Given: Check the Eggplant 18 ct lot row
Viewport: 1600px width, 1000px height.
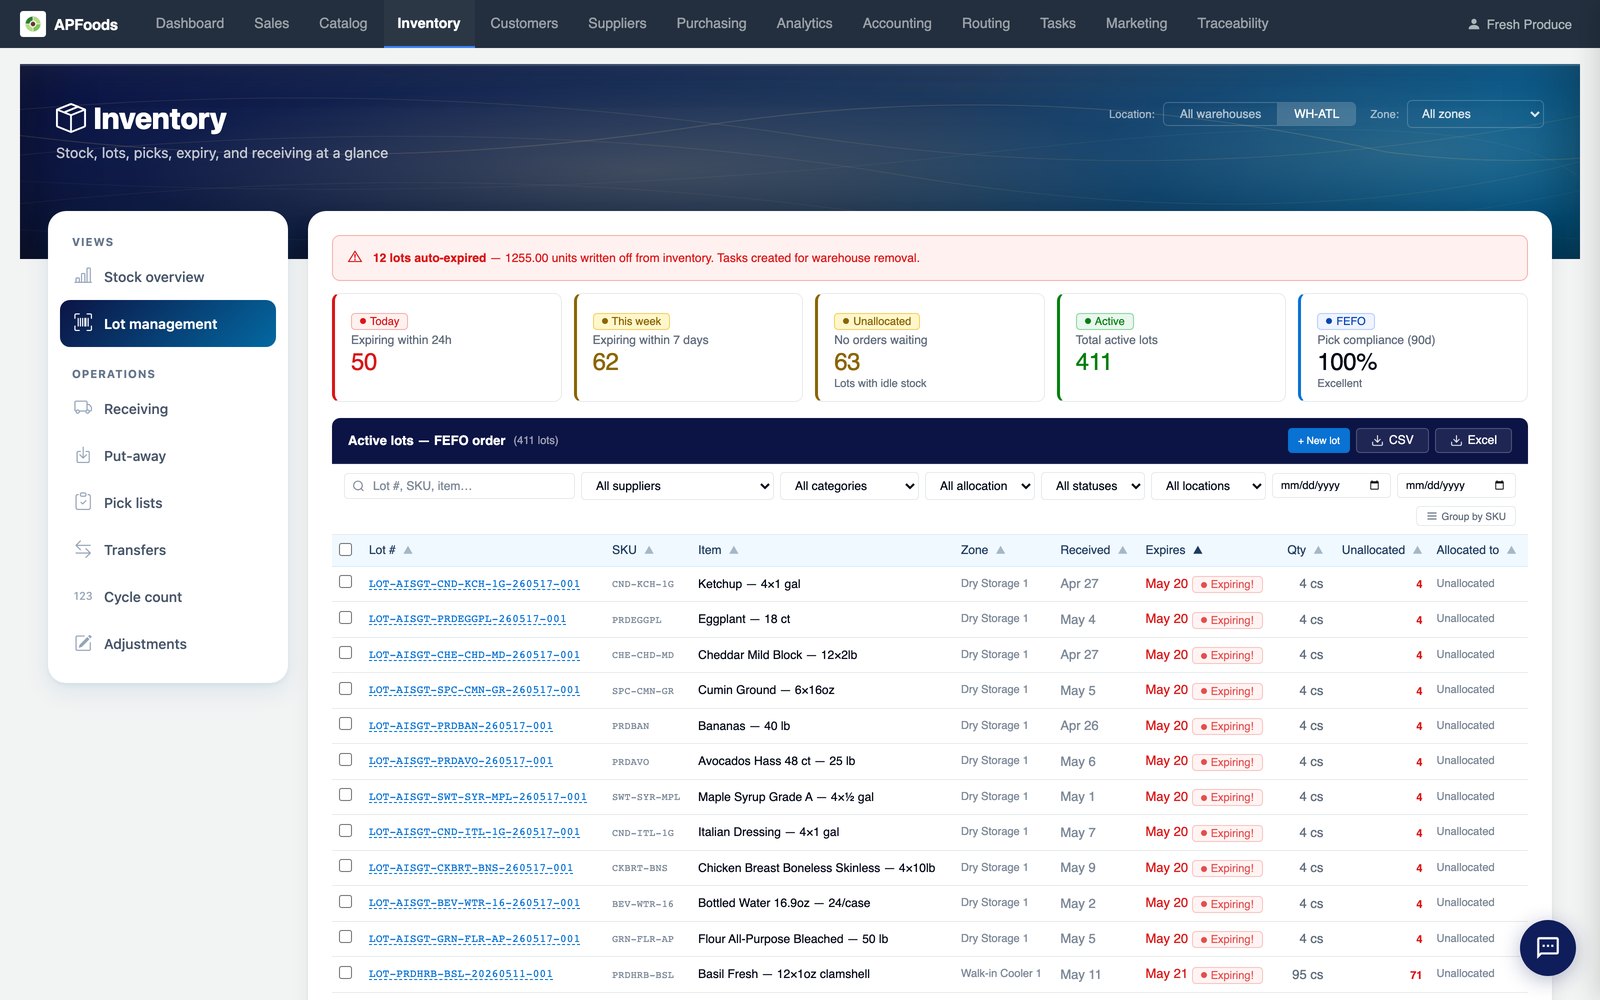Looking at the screenshot, I should [346, 618].
